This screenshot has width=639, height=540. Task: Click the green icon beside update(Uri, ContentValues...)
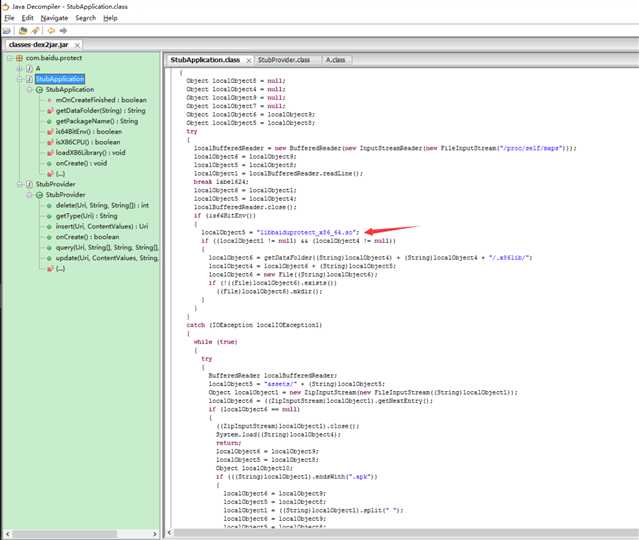pos(50,258)
